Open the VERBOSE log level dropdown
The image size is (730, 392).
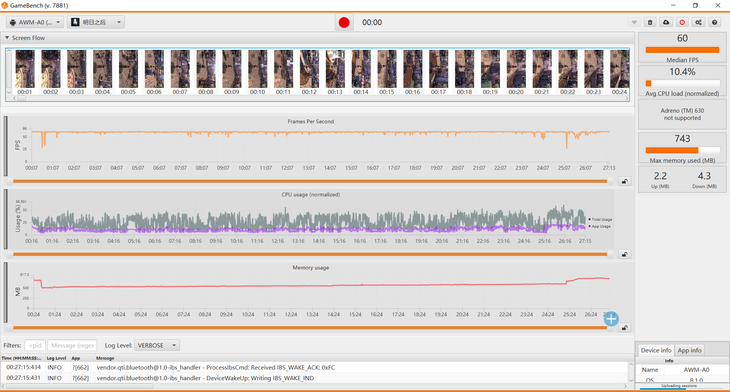[x=157, y=345]
